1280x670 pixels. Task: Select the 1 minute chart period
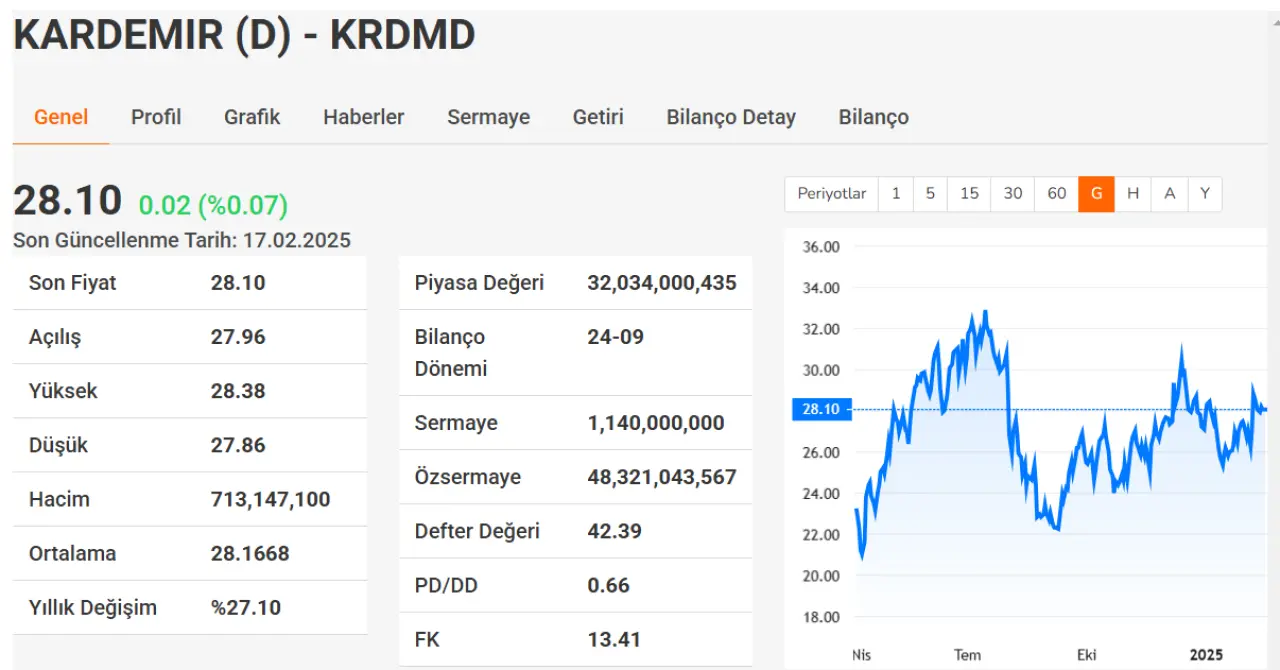(x=896, y=194)
